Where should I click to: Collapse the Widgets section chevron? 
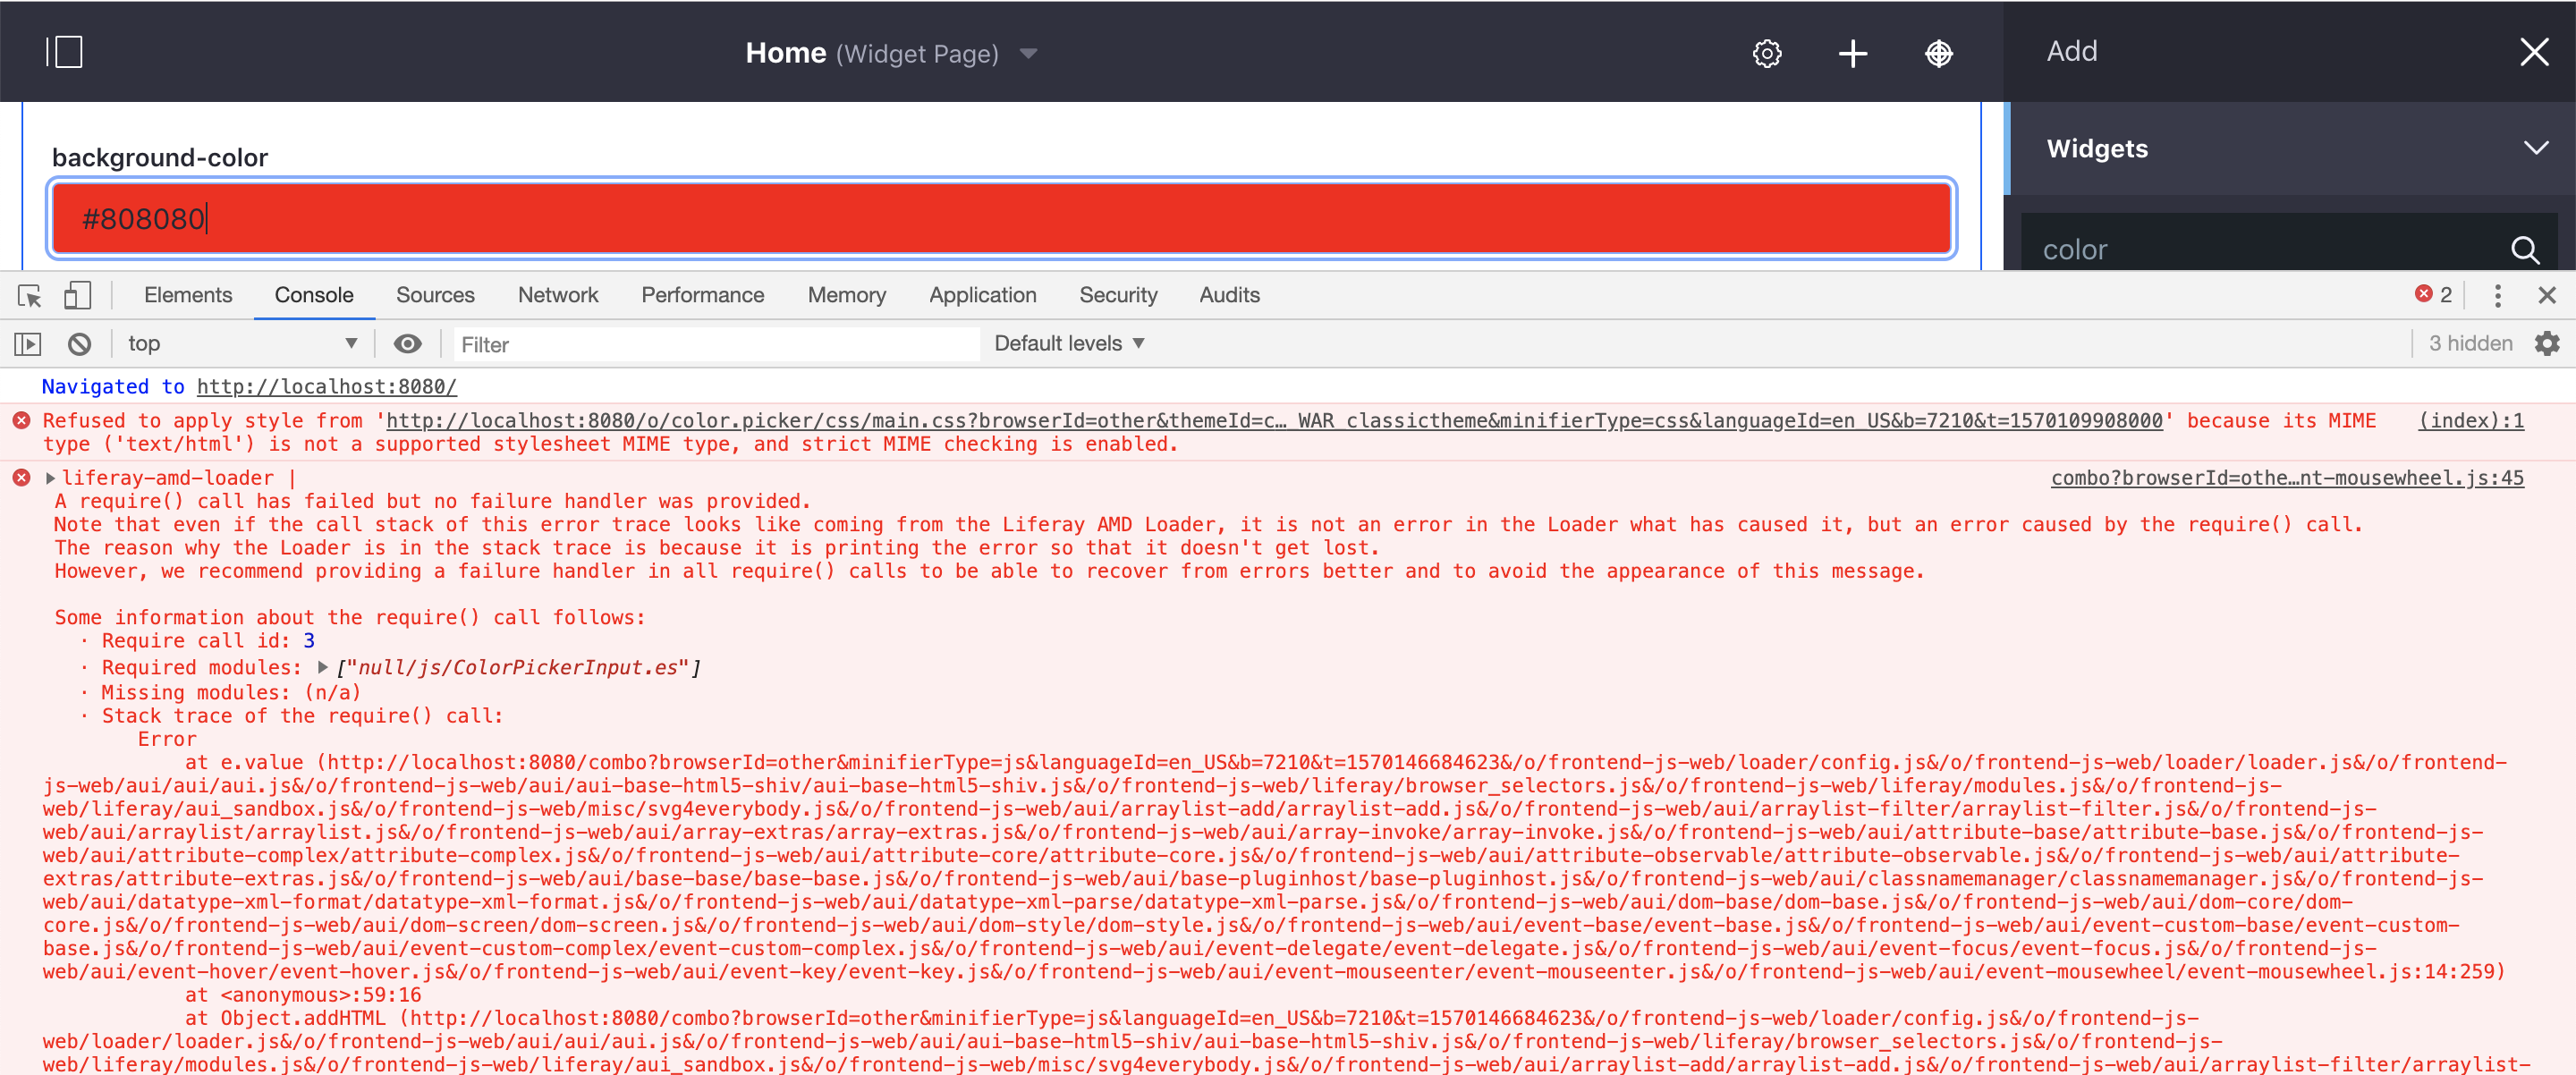point(2535,148)
